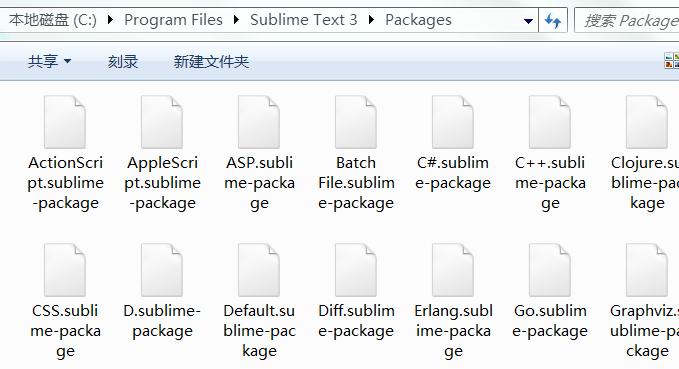Click the AppleScript.sublime-package file name
The height and width of the screenshot is (369, 679).
point(162,183)
